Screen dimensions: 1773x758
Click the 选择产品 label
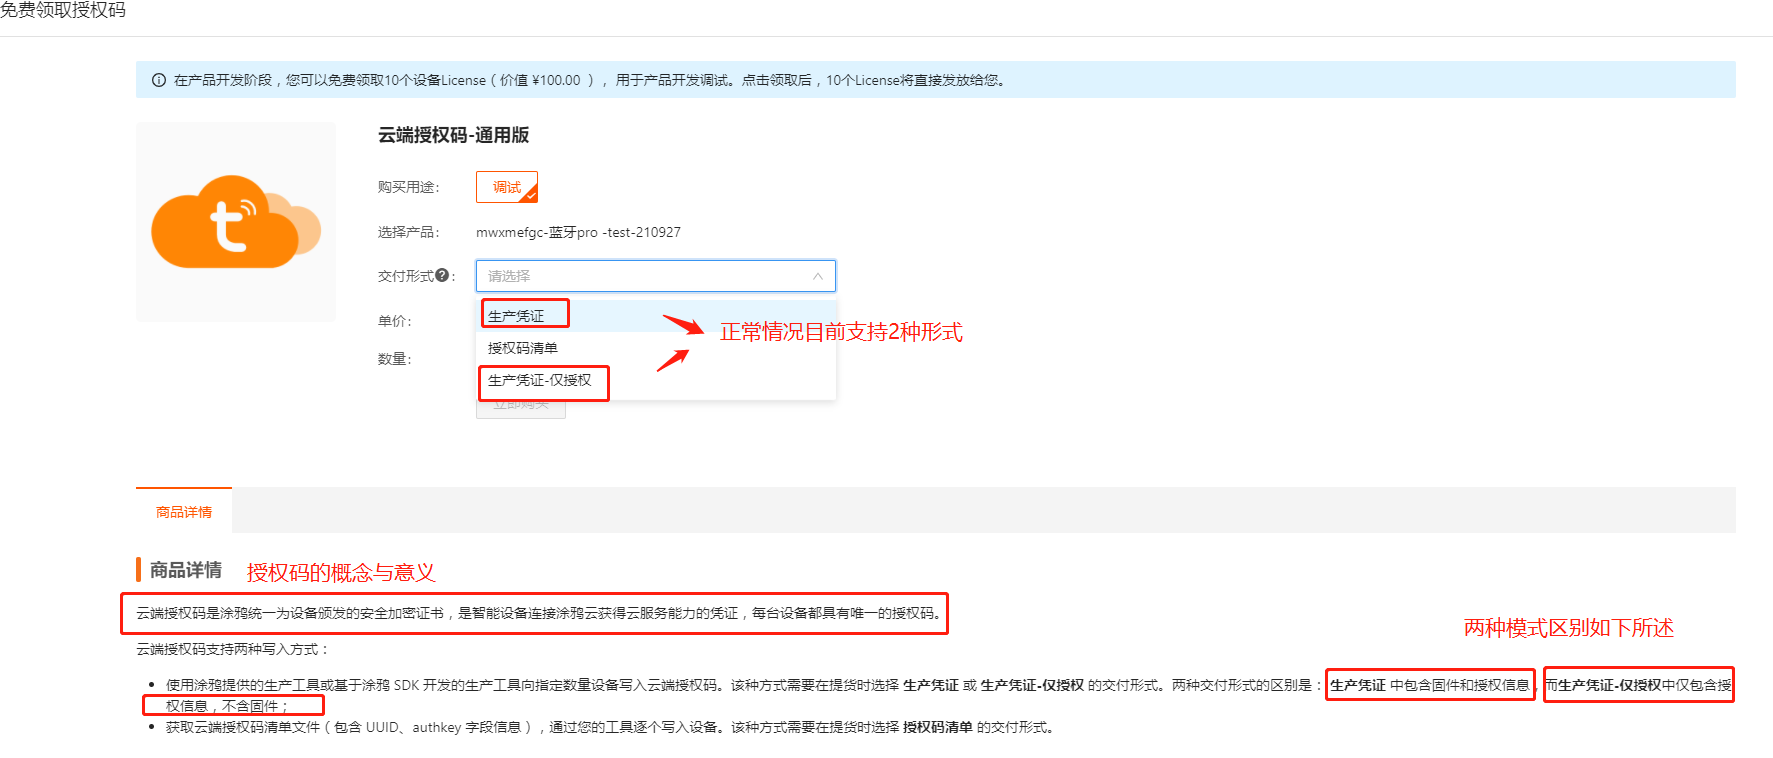click(409, 232)
